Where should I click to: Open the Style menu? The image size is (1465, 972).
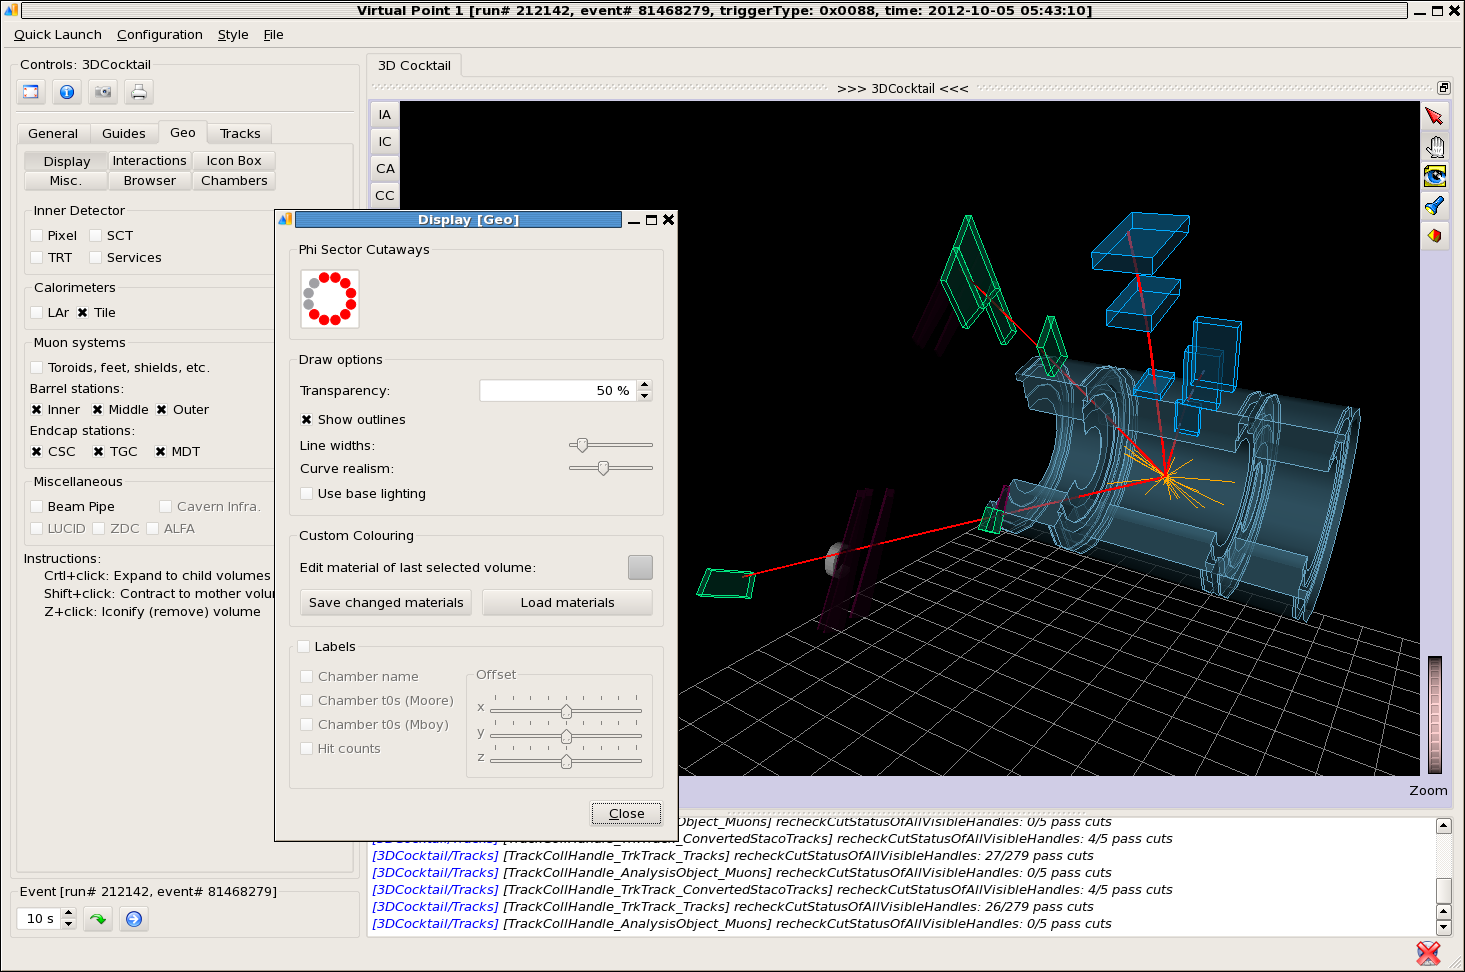[233, 35]
